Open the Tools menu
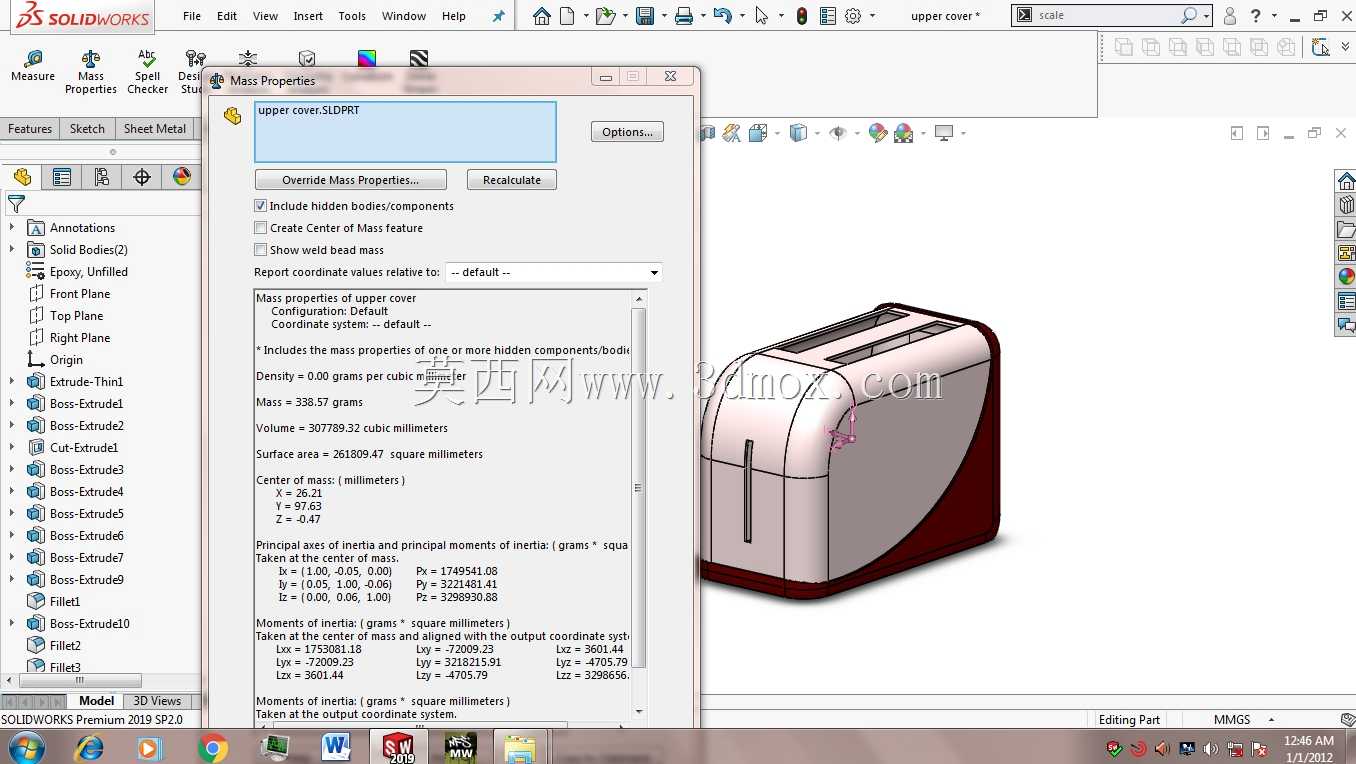Viewport: 1356px width, 764px height. tap(352, 16)
